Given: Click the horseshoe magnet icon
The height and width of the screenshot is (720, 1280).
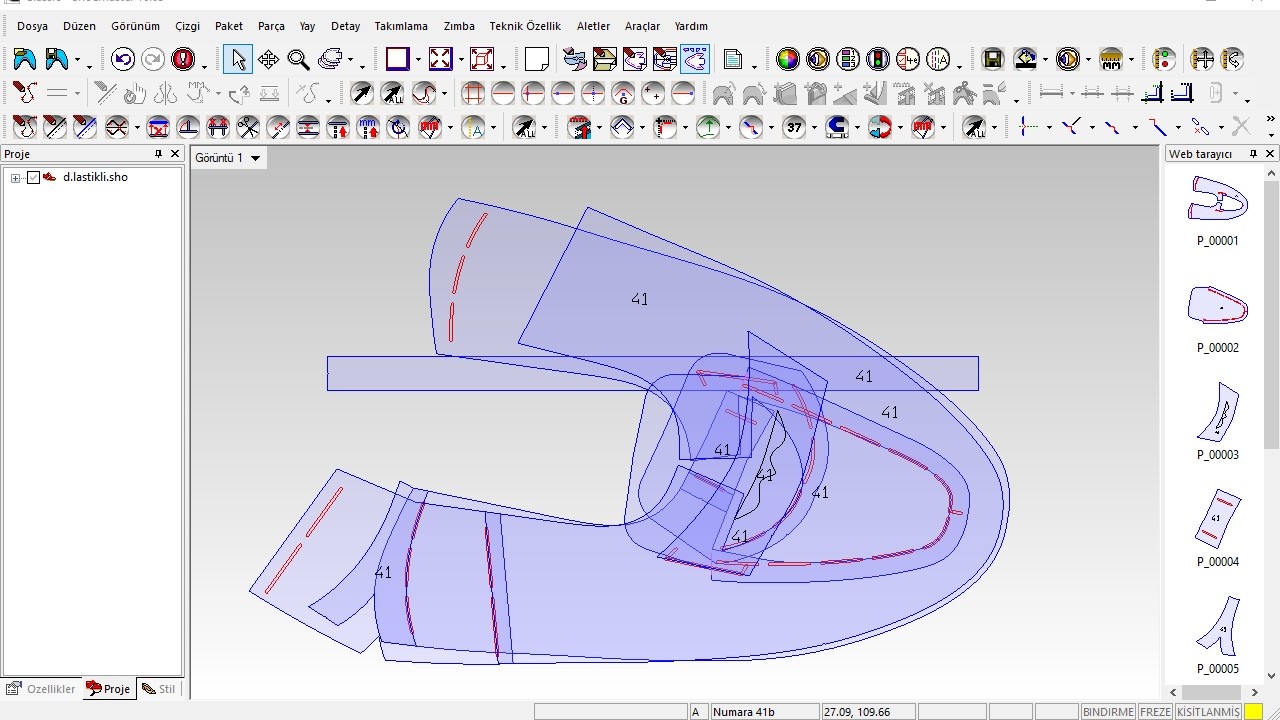Looking at the screenshot, I should [838, 127].
